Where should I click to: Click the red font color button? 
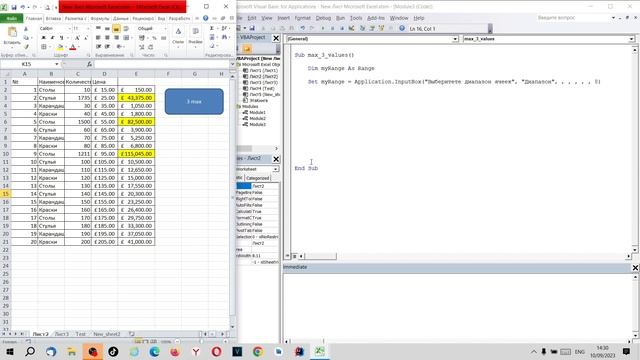click(x=73, y=47)
